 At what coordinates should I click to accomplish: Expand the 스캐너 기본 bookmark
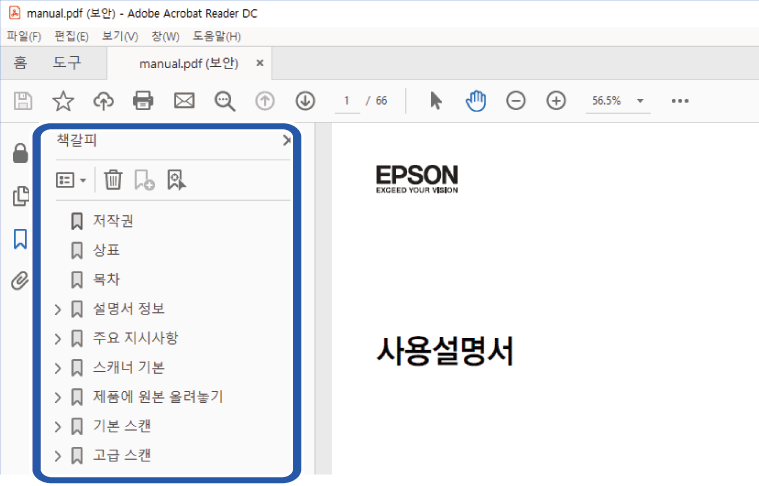(x=58, y=368)
